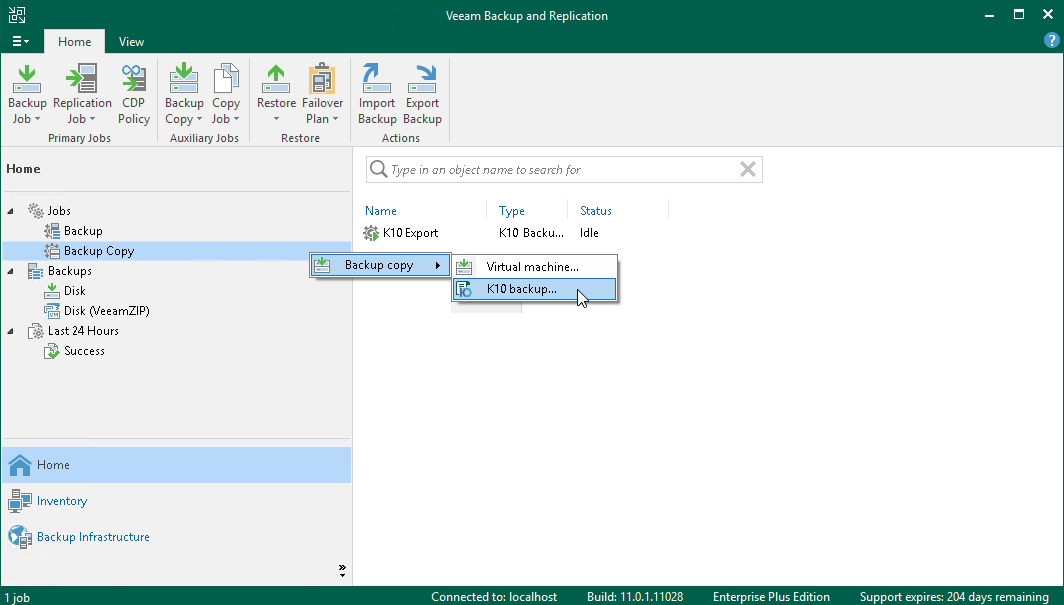
Task: Click the Backup Copy node gear icon
Action: tap(52, 251)
